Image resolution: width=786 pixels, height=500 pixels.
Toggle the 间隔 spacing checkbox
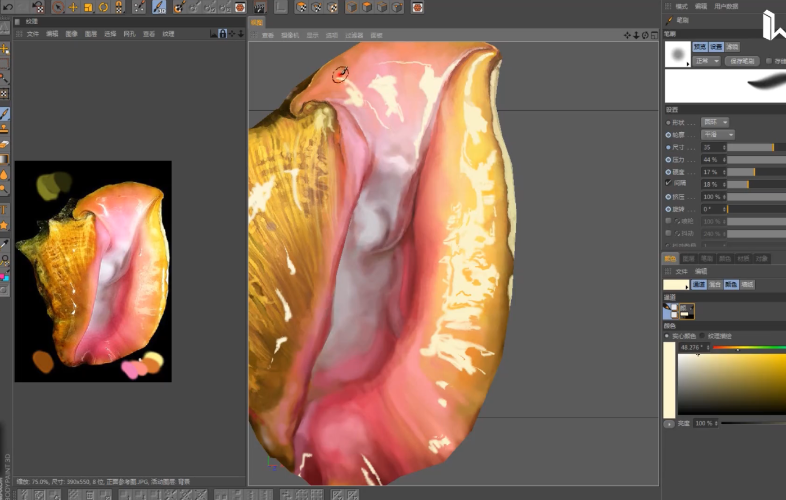tap(668, 183)
